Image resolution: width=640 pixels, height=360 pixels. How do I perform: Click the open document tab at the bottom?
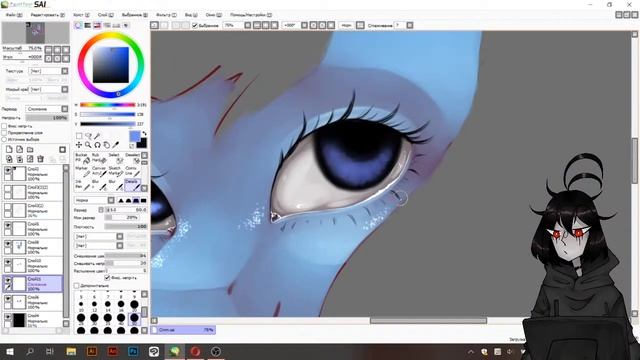click(183, 330)
